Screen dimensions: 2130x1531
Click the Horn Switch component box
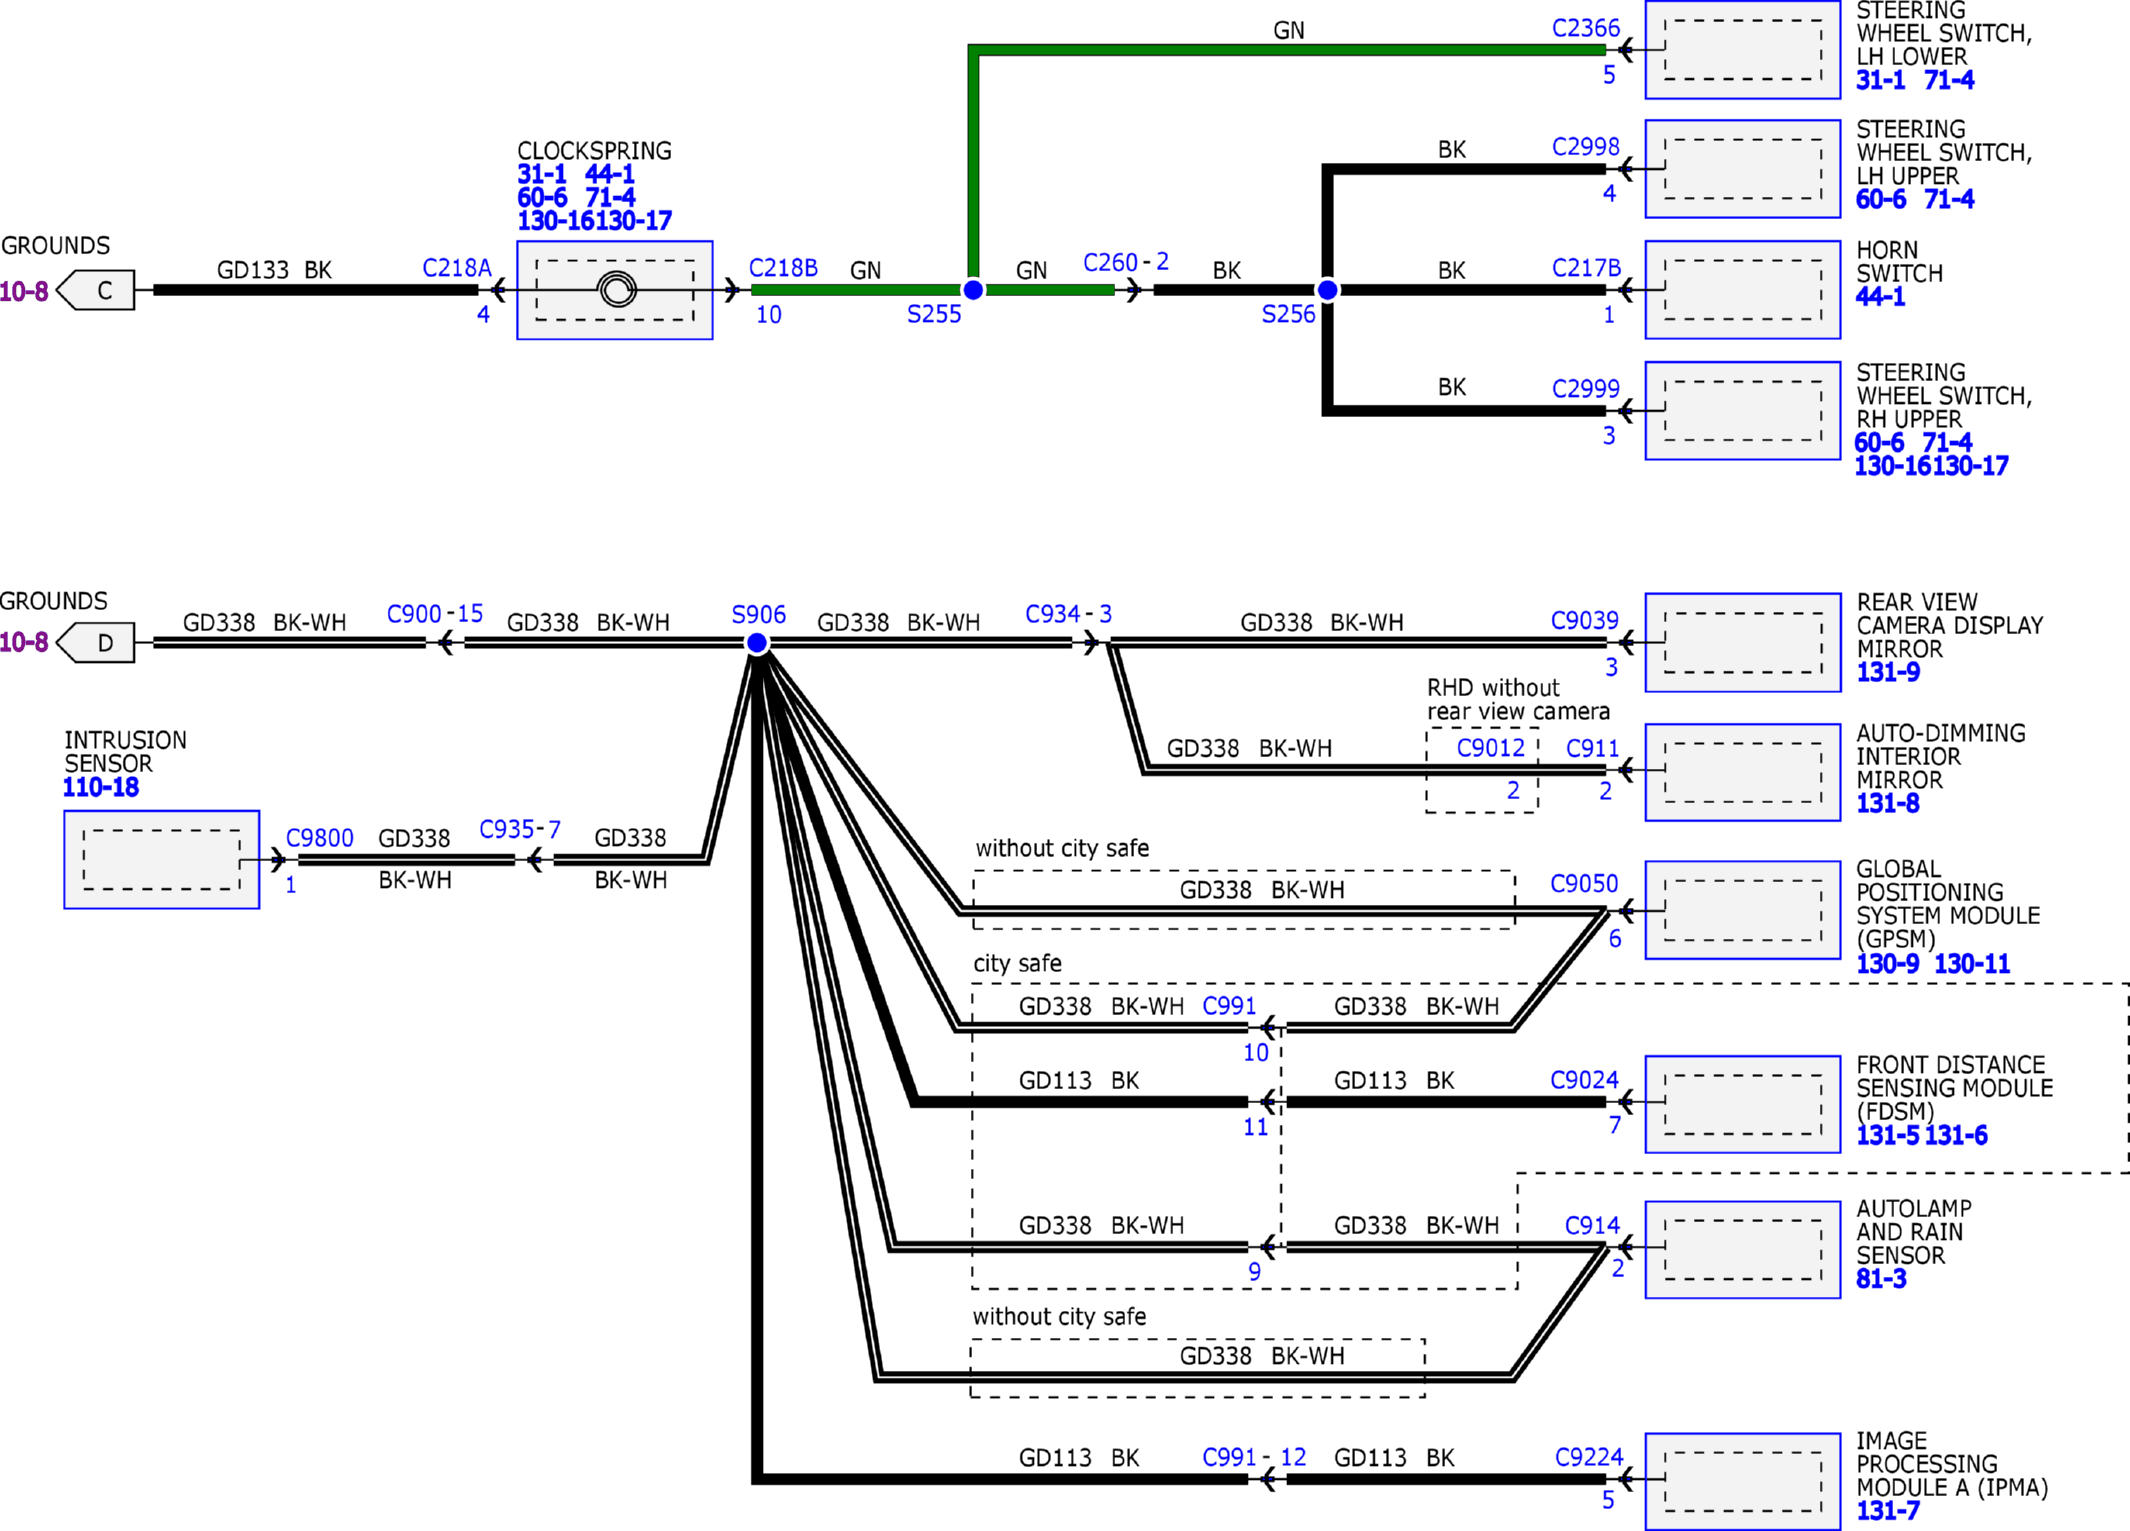coord(1742,290)
